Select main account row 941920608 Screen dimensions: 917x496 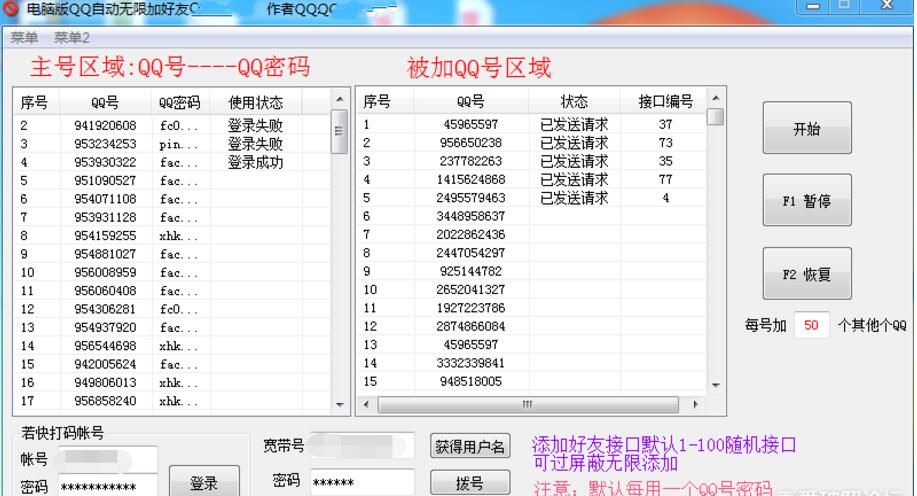click(x=173, y=125)
